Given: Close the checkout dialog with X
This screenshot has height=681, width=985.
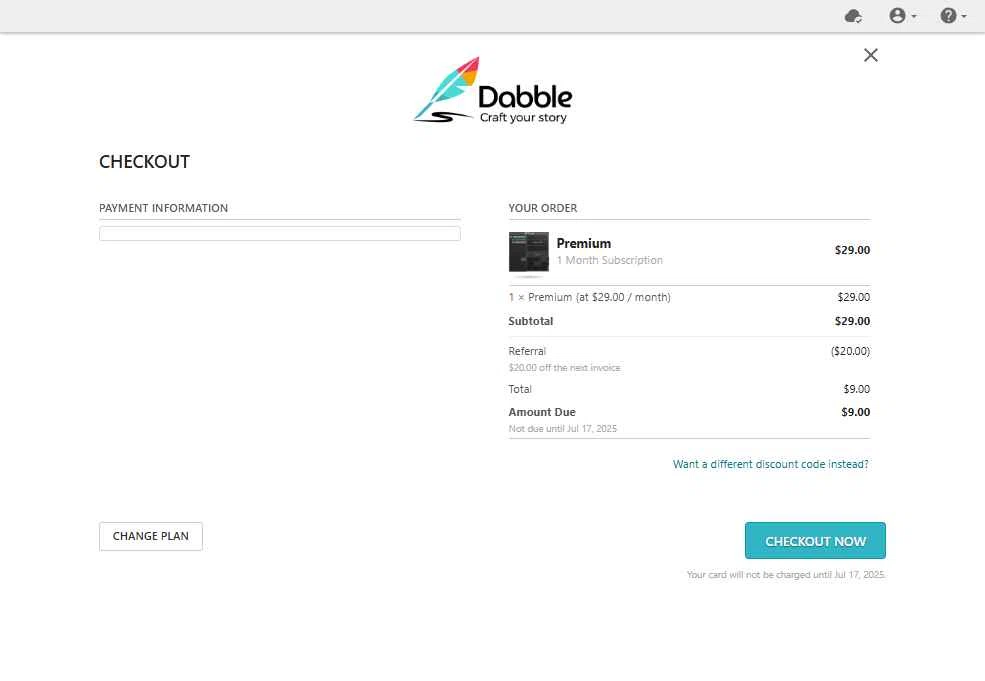Looking at the screenshot, I should click(871, 55).
